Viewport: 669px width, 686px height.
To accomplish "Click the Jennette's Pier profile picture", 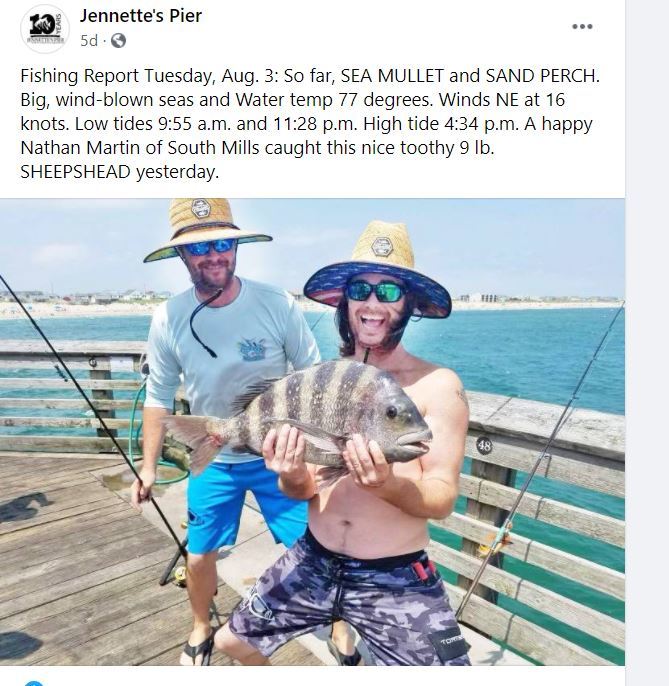I will 45,29.
